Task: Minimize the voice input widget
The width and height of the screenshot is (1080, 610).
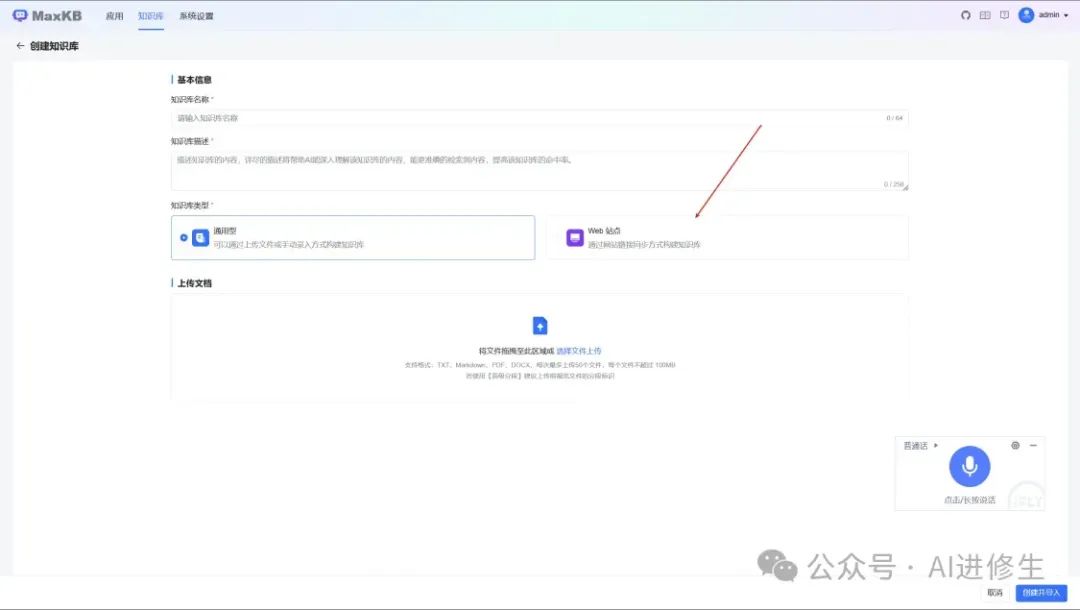Action: [x=1033, y=445]
